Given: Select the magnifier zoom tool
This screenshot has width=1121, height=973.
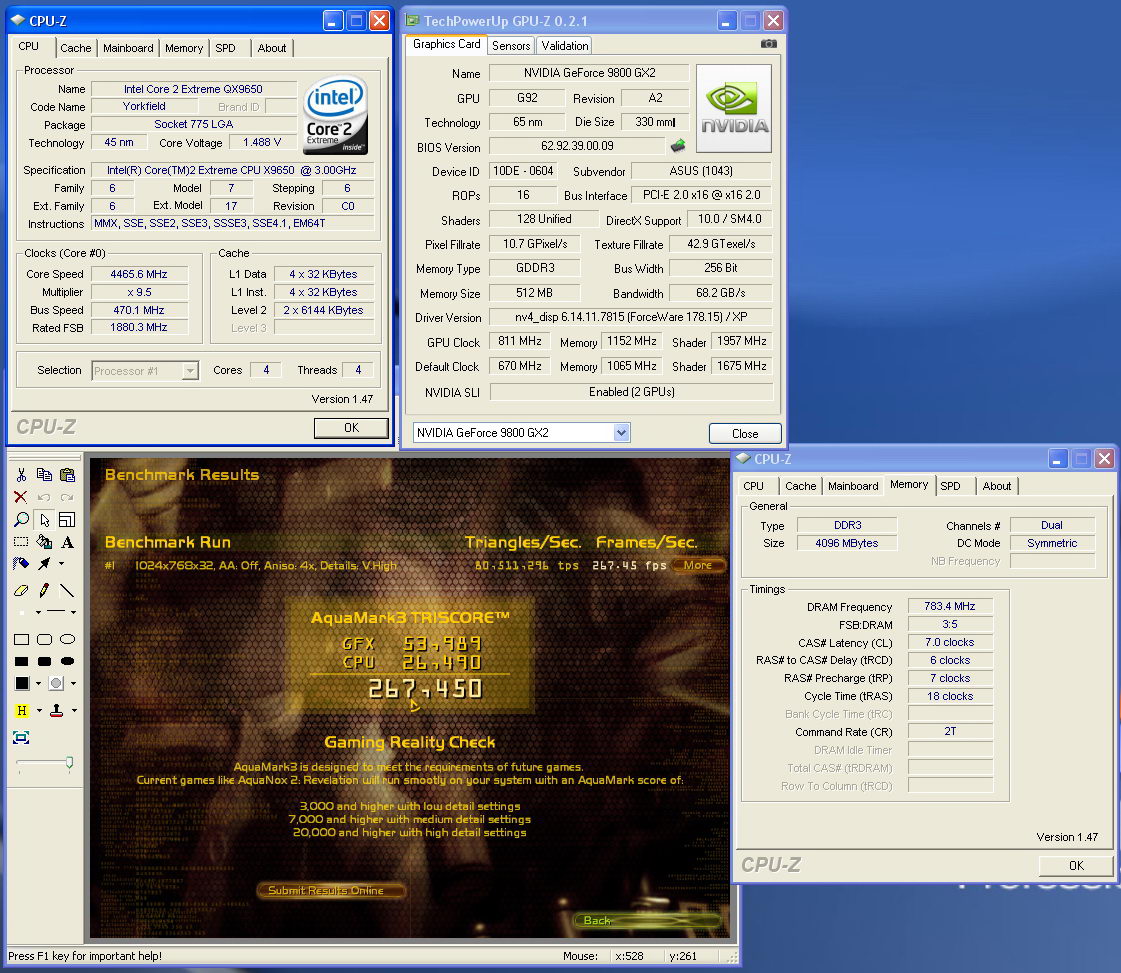Looking at the screenshot, I should point(21,520).
